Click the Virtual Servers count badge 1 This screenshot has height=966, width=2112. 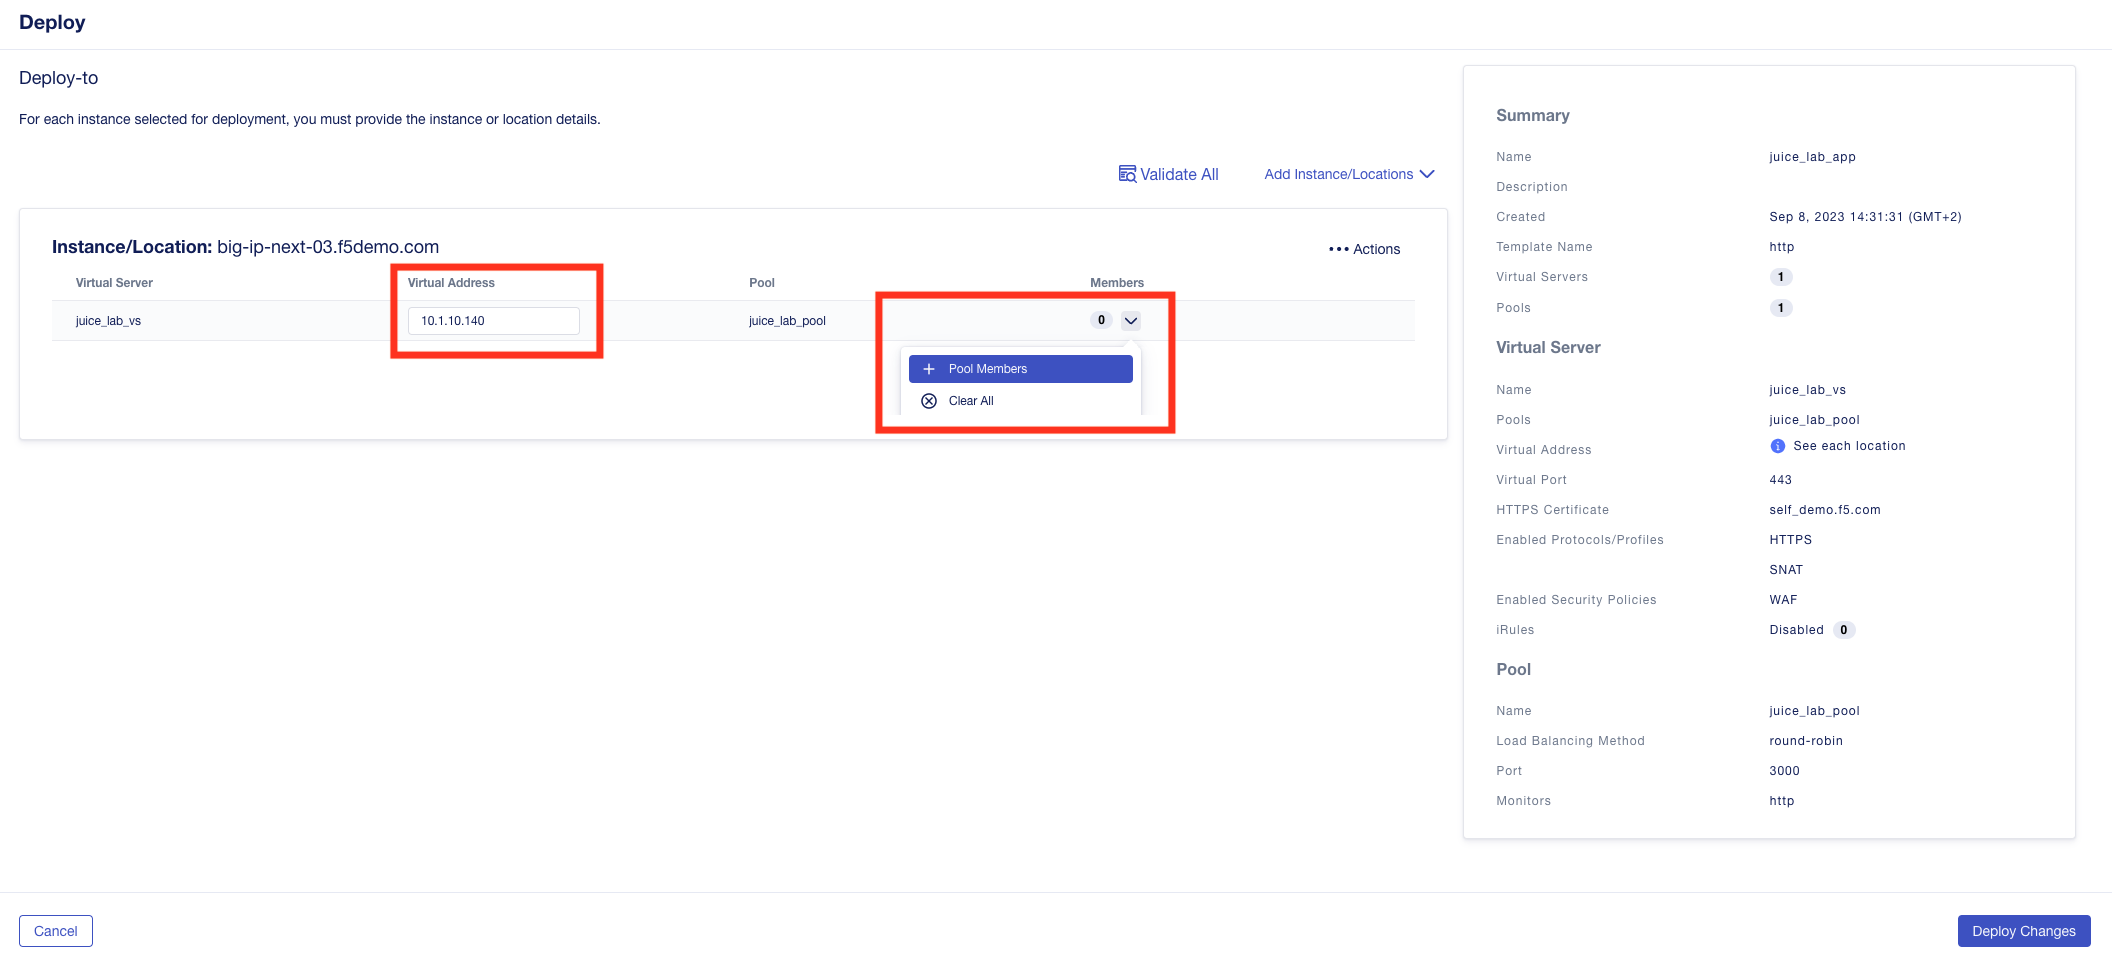pos(1781,277)
